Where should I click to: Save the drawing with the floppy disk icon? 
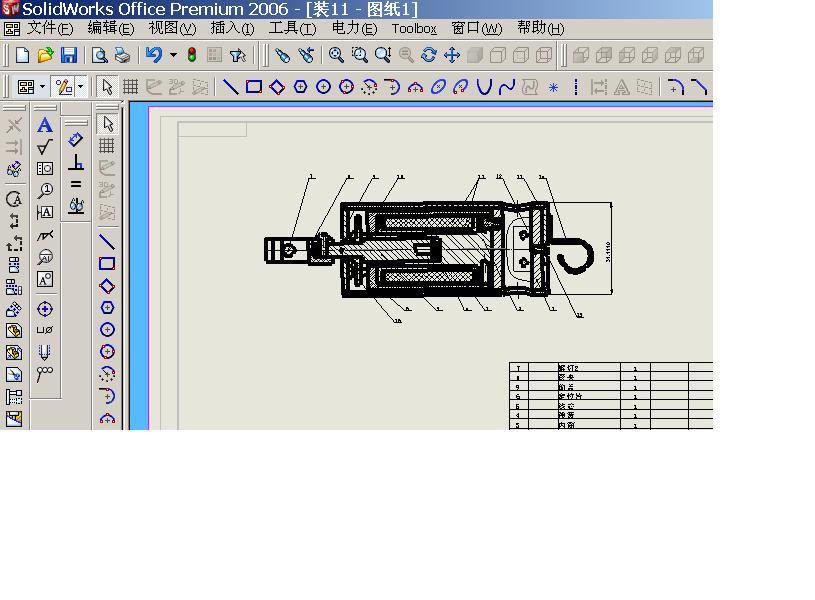pos(69,56)
